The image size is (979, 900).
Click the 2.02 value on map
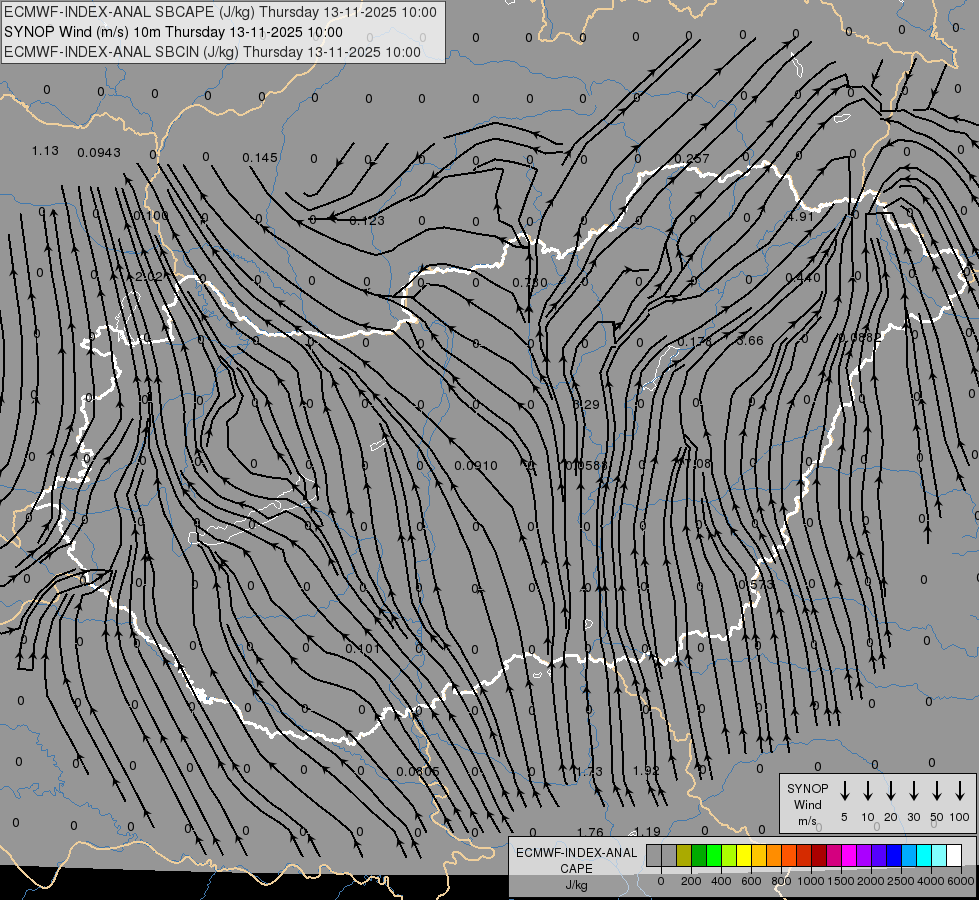click(x=149, y=277)
